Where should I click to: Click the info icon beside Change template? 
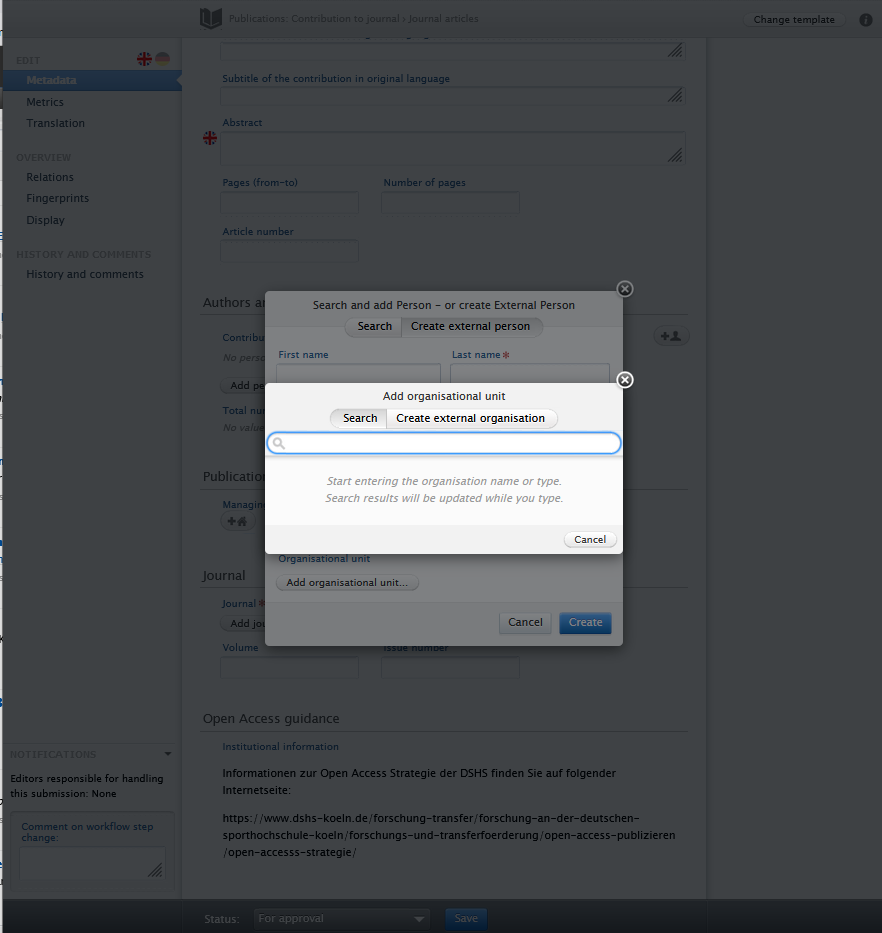[x=865, y=19]
